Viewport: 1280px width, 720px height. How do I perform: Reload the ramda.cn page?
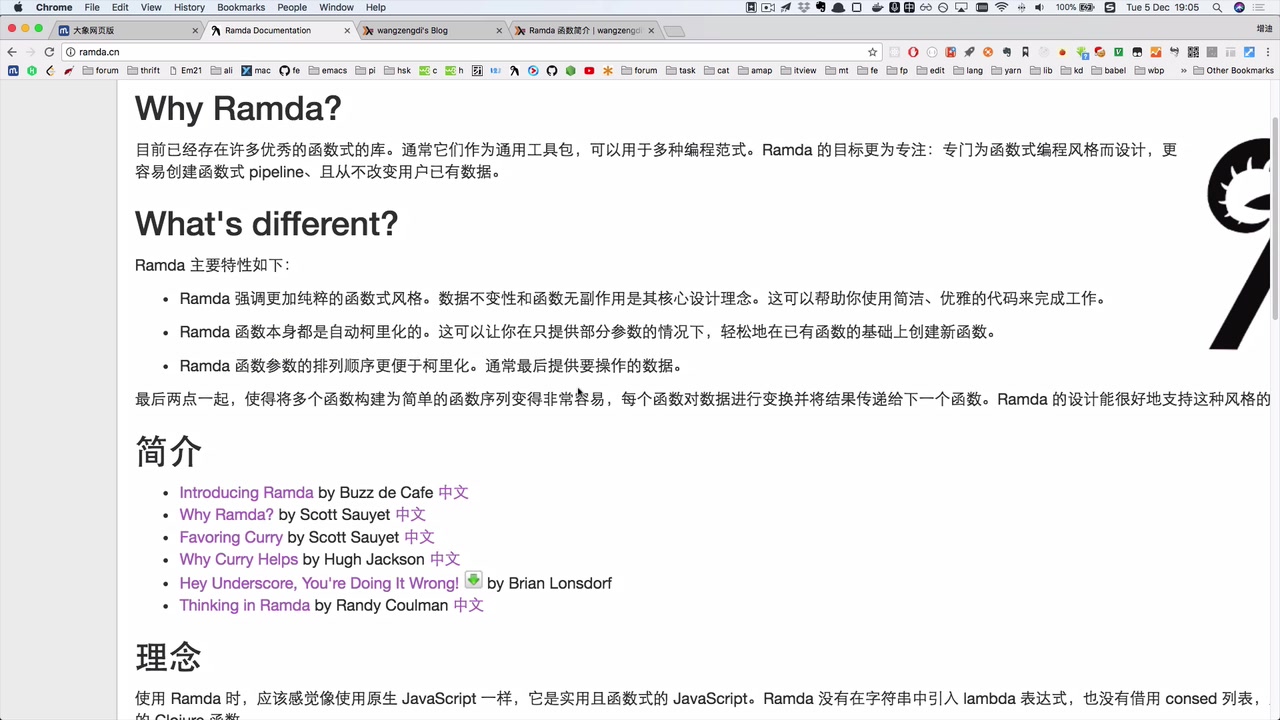(x=49, y=52)
